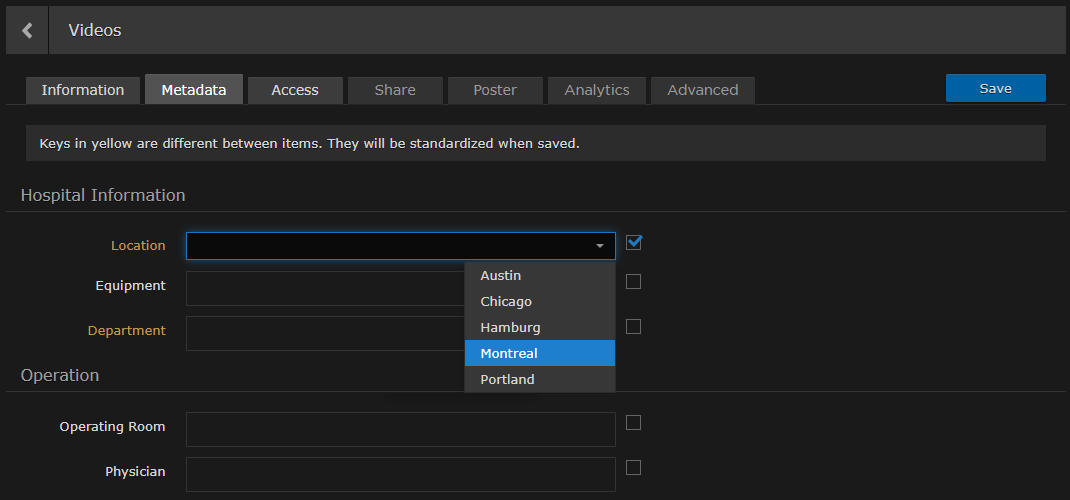
Task: Go to the Analytics tab
Action: pos(597,90)
